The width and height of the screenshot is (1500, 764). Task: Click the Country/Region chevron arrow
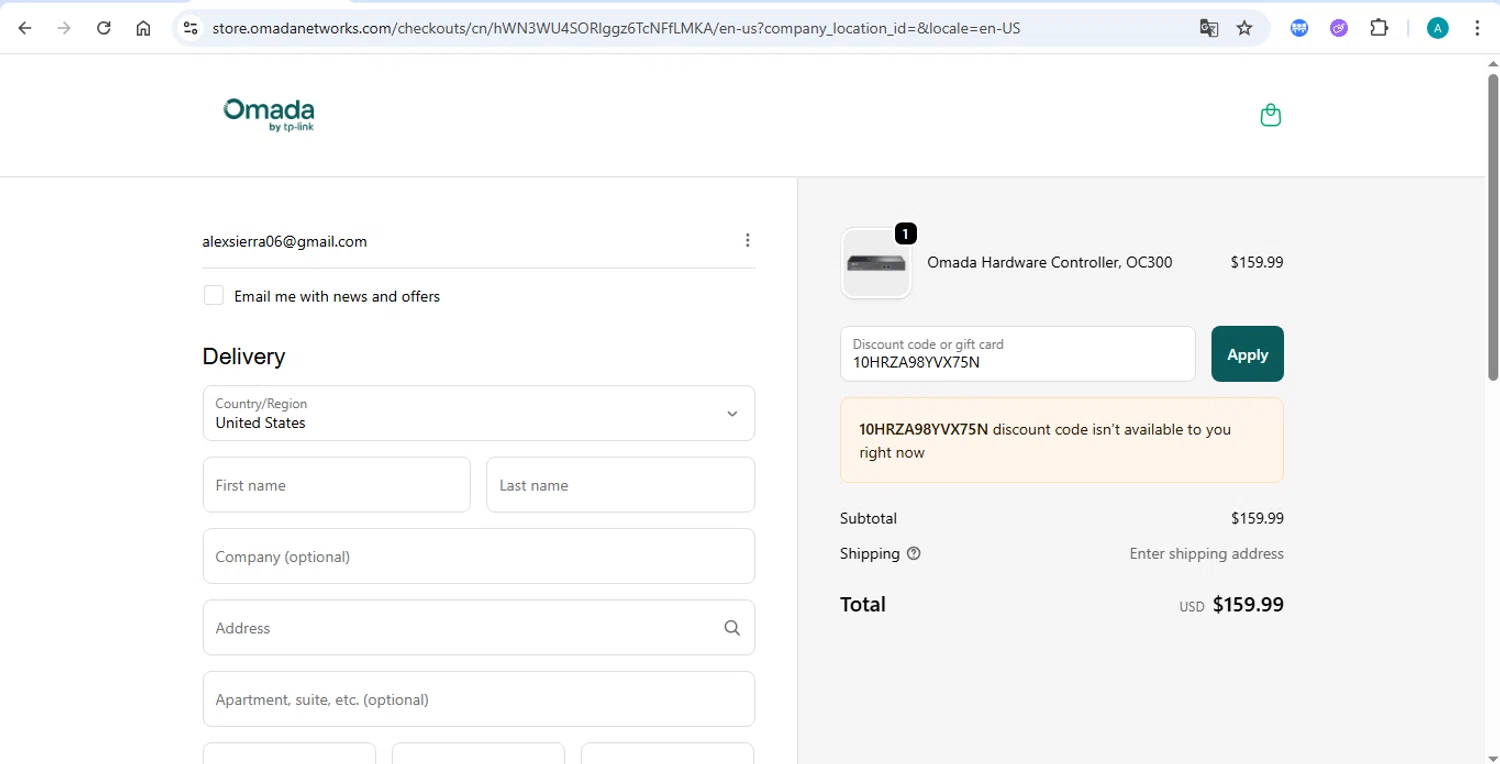click(x=732, y=413)
